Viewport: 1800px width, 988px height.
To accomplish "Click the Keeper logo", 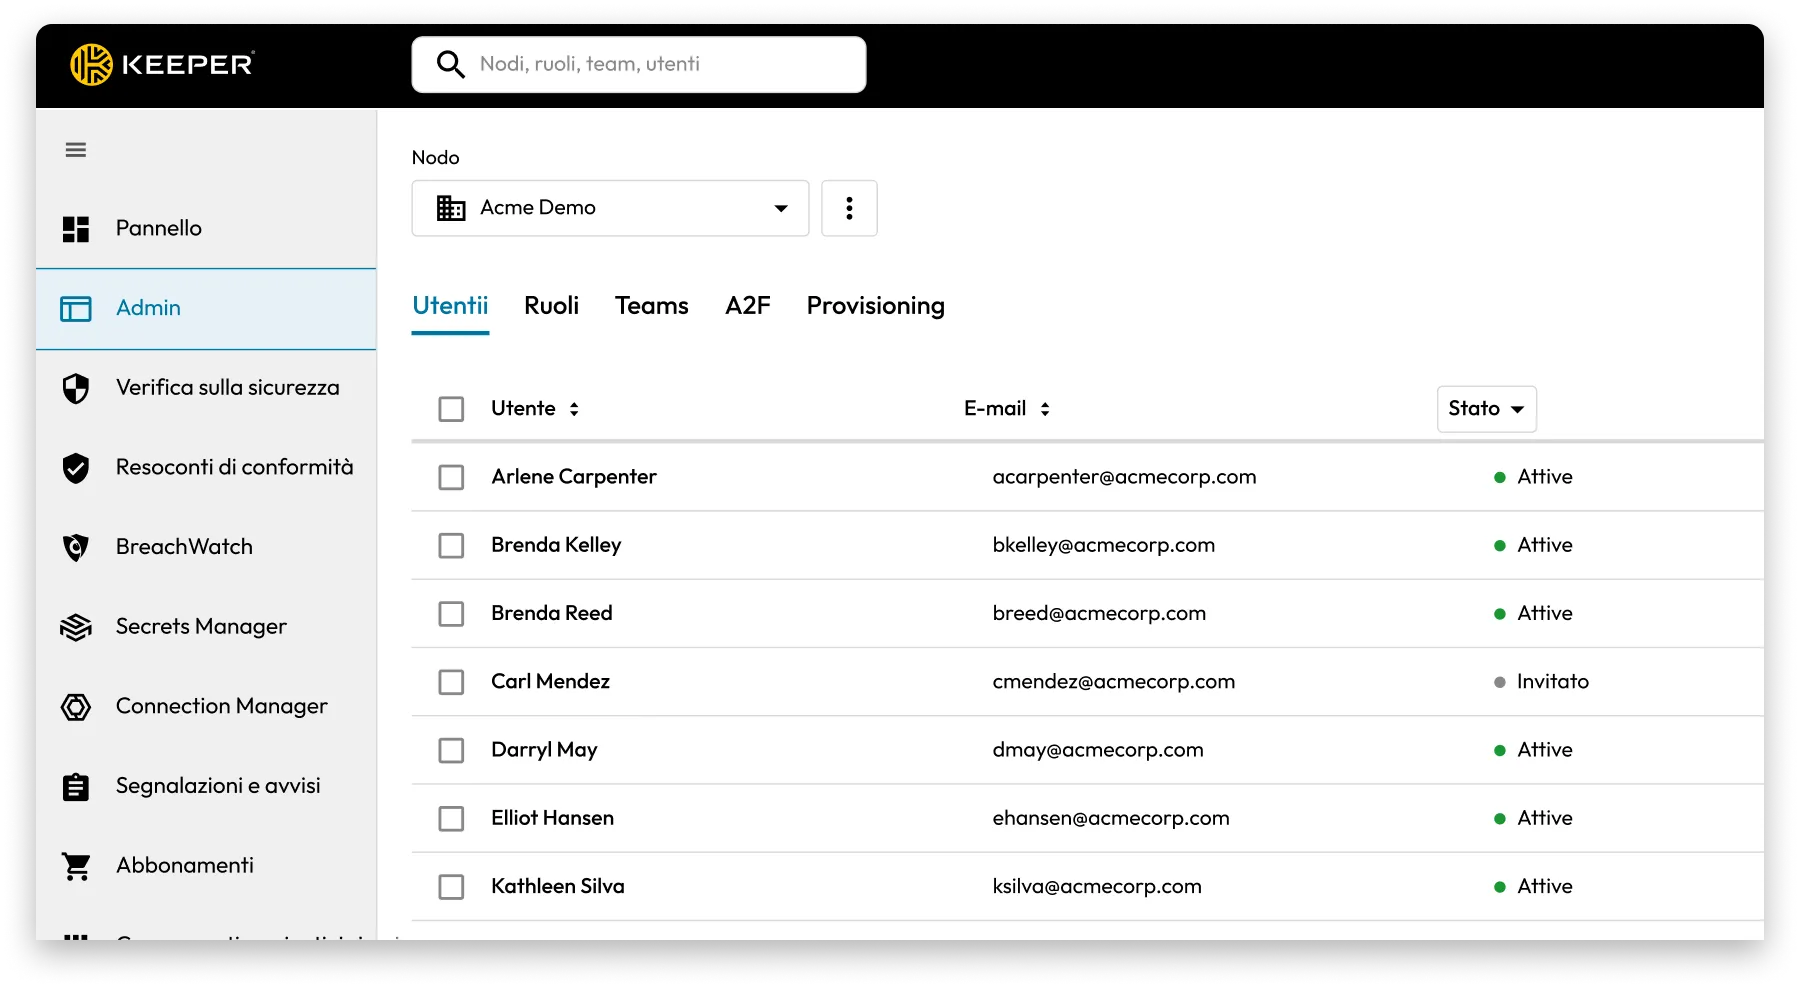I will click(x=162, y=64).
